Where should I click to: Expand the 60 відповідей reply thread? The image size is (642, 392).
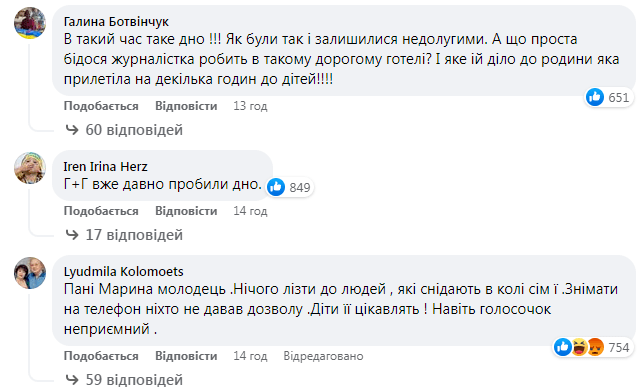point(124,130)
